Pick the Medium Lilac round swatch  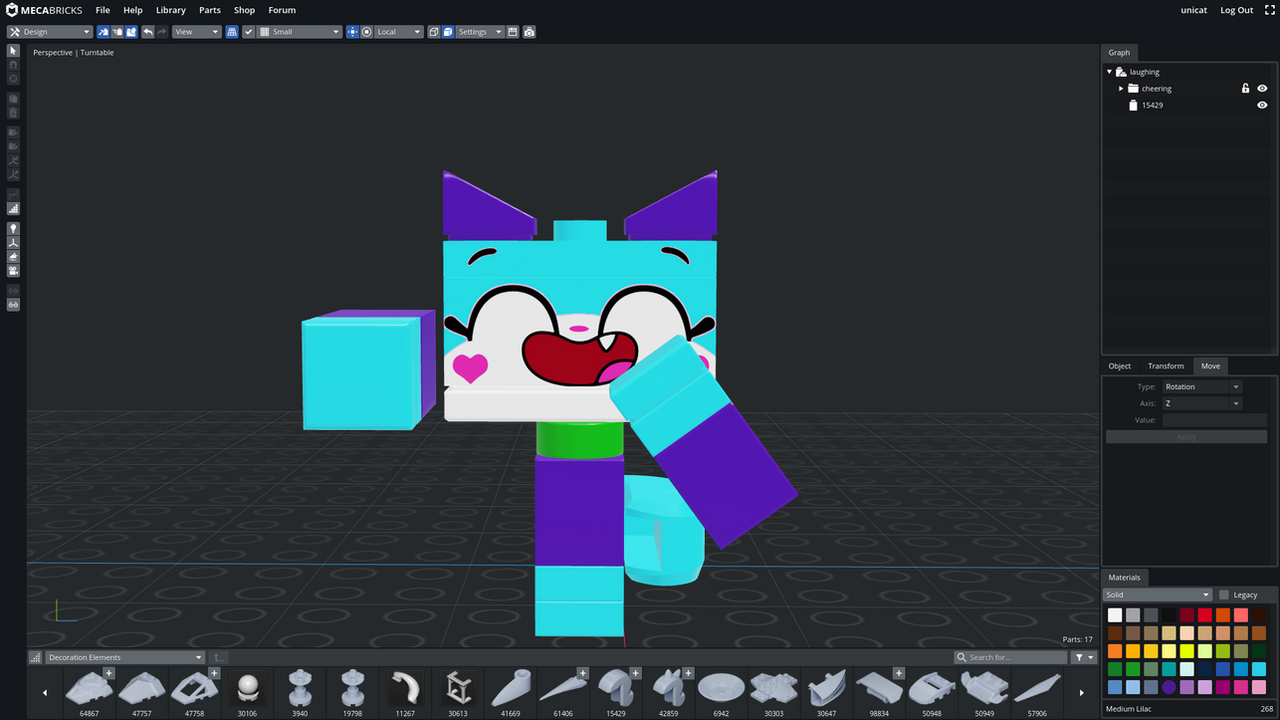[1169, 687]
